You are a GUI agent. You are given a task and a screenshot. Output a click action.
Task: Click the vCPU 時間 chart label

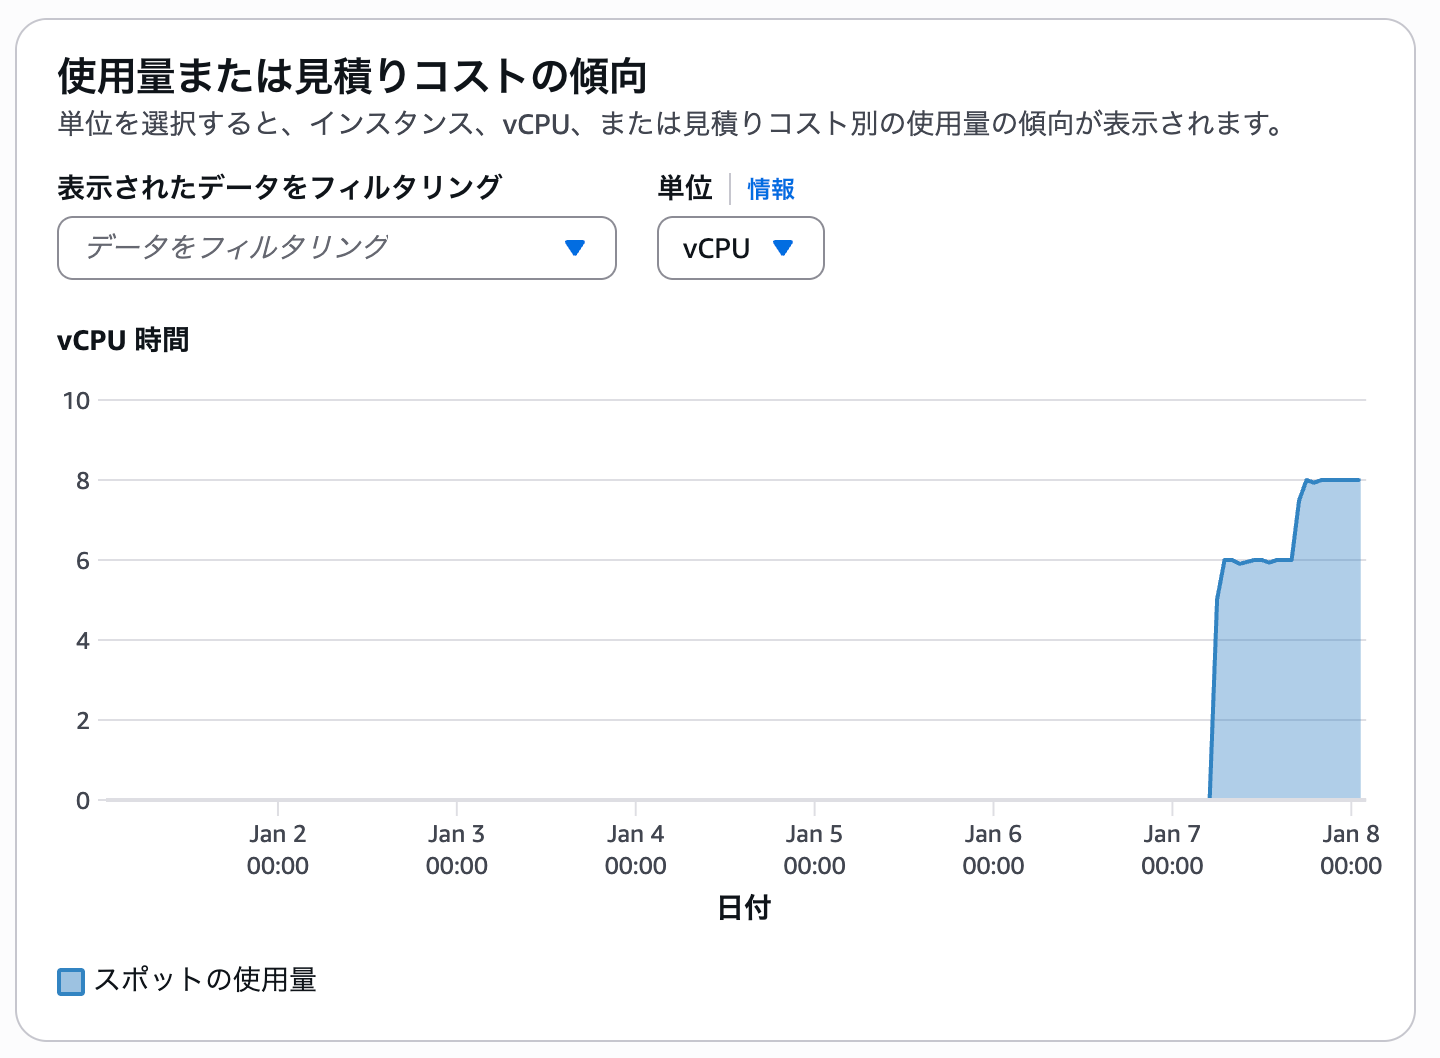click(124, 340)
